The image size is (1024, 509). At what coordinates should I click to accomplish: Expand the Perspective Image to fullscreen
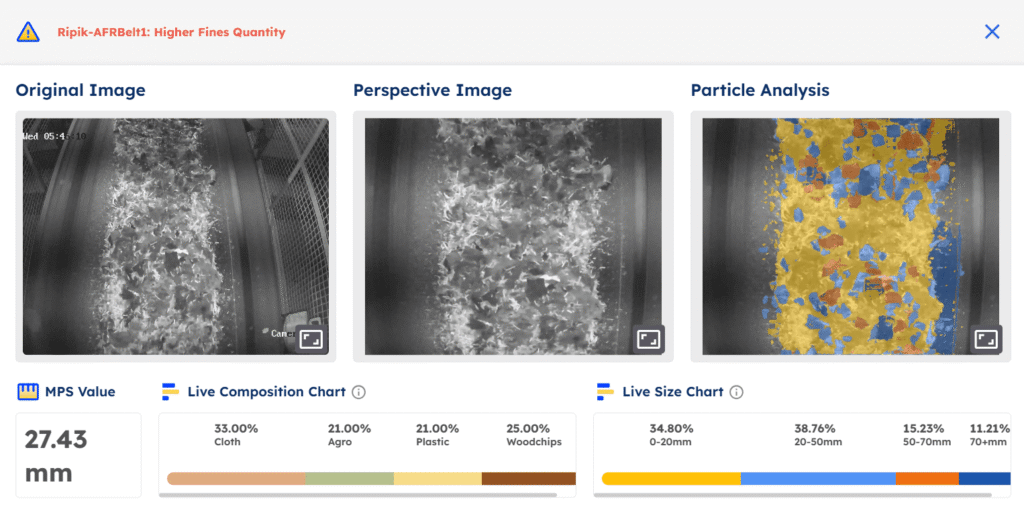(648, 339)
